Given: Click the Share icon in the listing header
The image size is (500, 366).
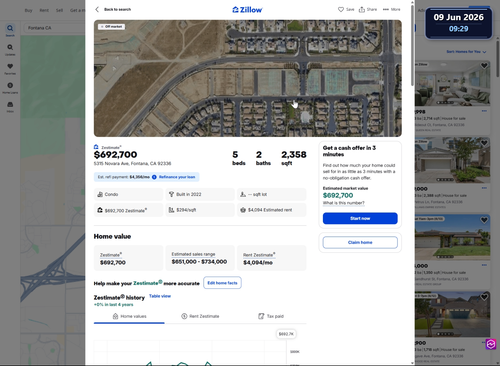Looking at the screenshot, I should click(362, 9).
